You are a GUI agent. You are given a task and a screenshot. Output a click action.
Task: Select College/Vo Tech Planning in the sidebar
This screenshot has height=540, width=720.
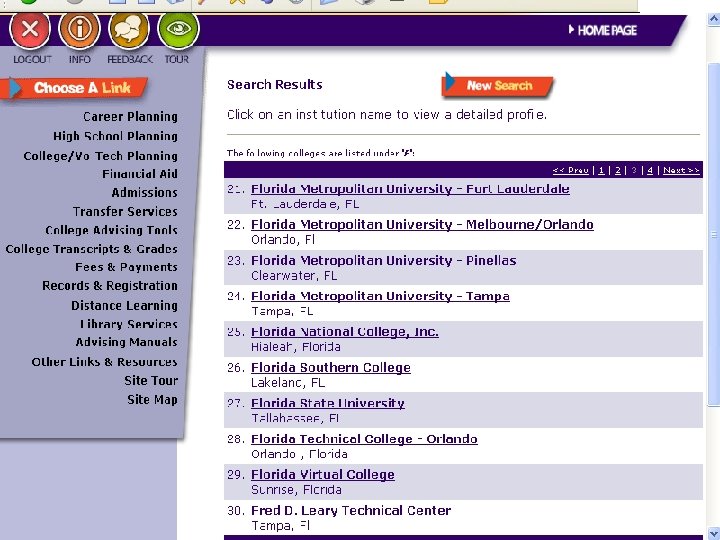pyautogui.click(x=101, y=156)
